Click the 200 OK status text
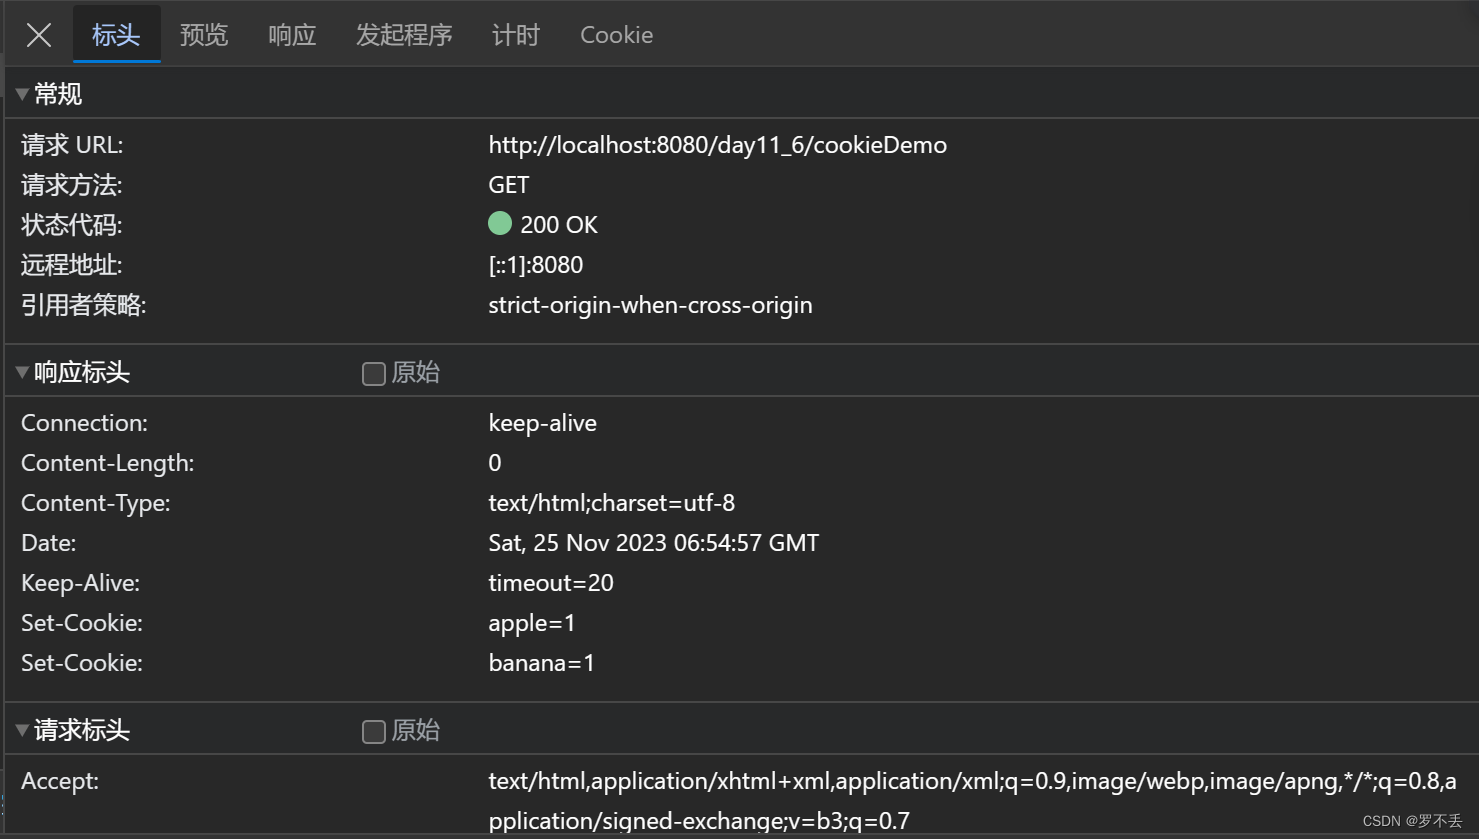This screenshot has width=1479, height=839. [559, 225]
